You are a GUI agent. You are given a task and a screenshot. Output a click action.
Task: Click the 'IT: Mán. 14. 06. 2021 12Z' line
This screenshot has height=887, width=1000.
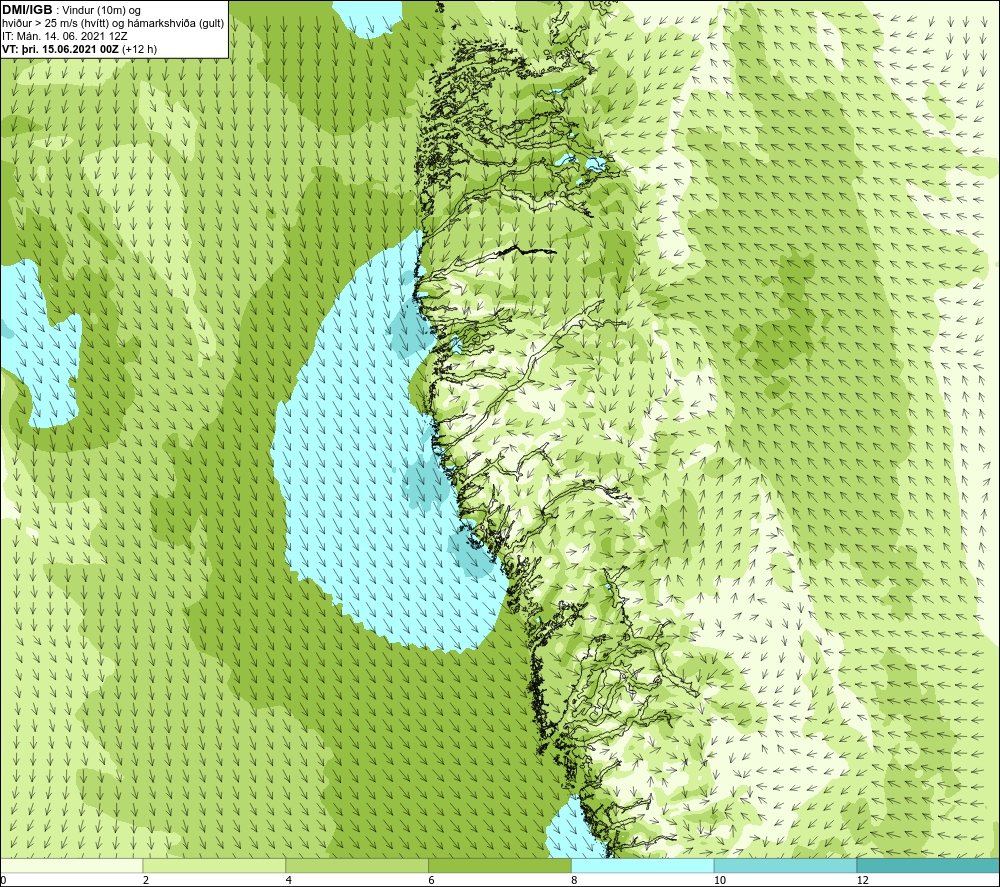(64, 36)
